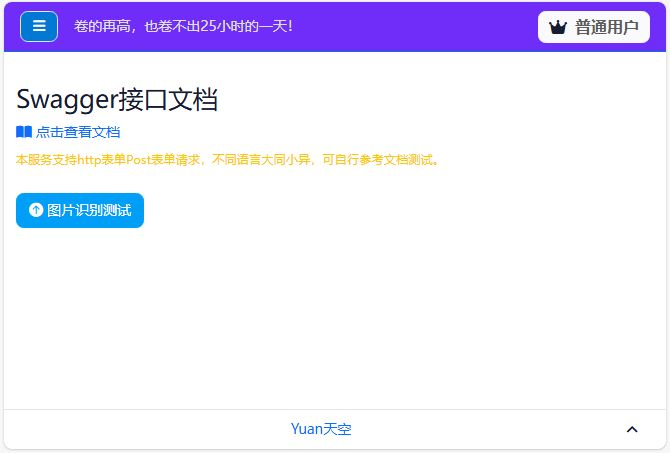Click the upload arrow icon in 图片识别测试

pos(36,210)
